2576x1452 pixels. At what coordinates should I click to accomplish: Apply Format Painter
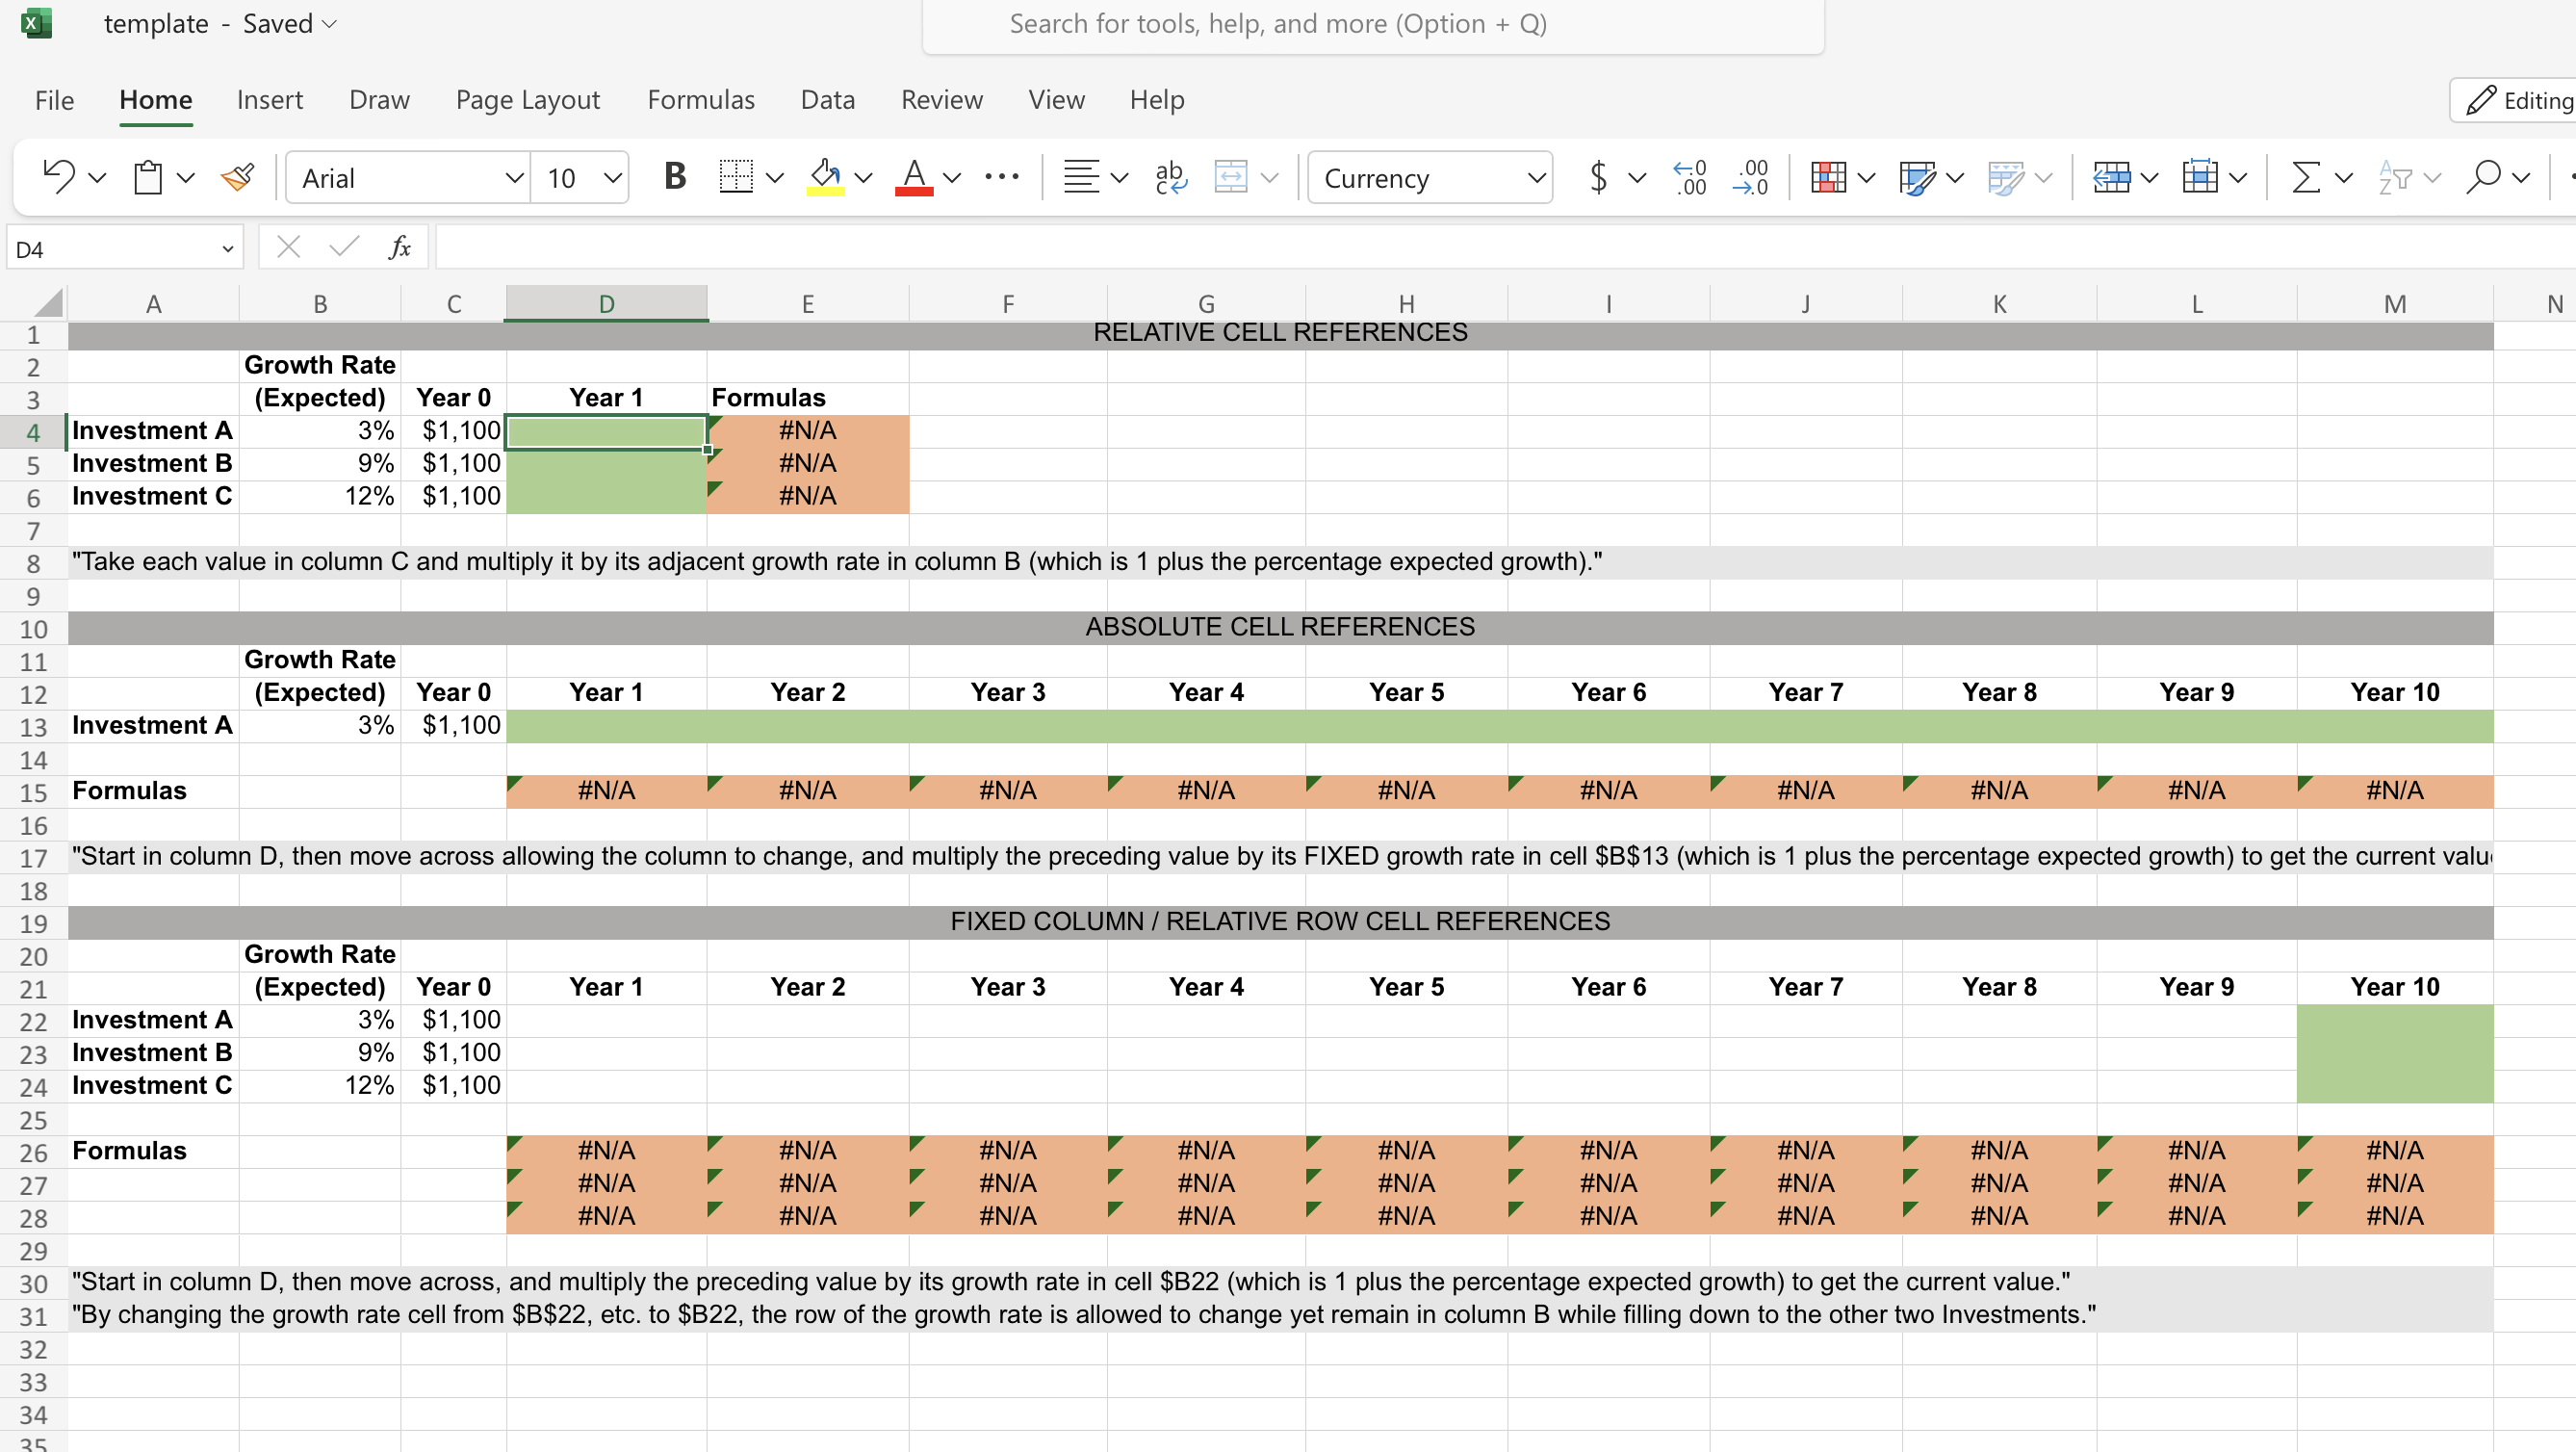237,176
